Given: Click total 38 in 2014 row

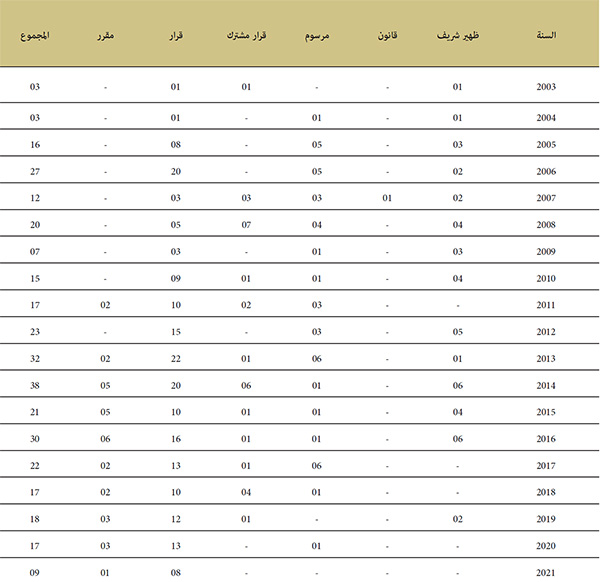Looking at the screenshot, I should (35, 385).
